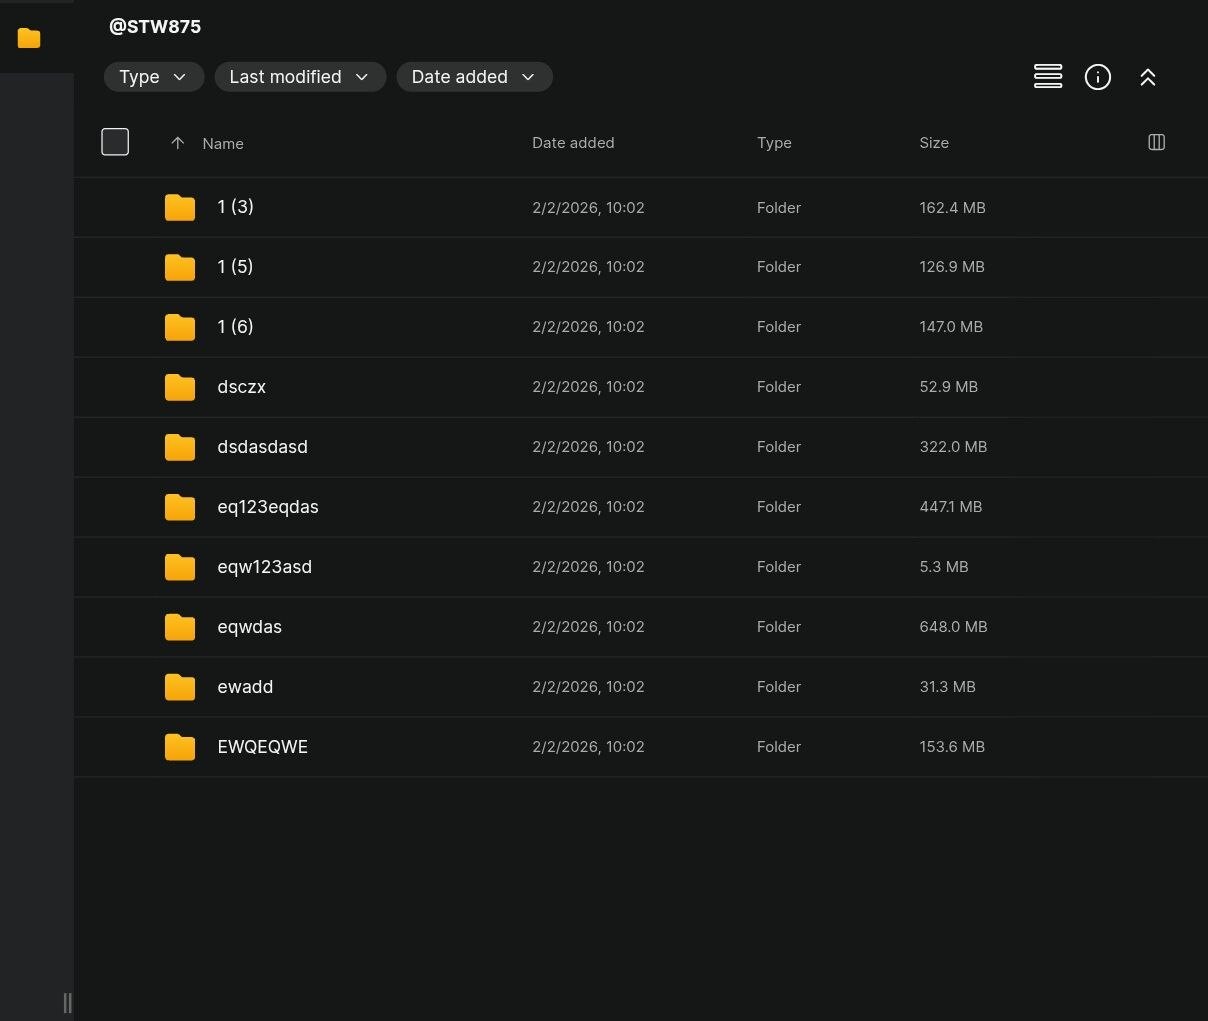Open the dsdasdasd folder
The width and height of the screenshot is (1208, 1021).
(262, 447)
